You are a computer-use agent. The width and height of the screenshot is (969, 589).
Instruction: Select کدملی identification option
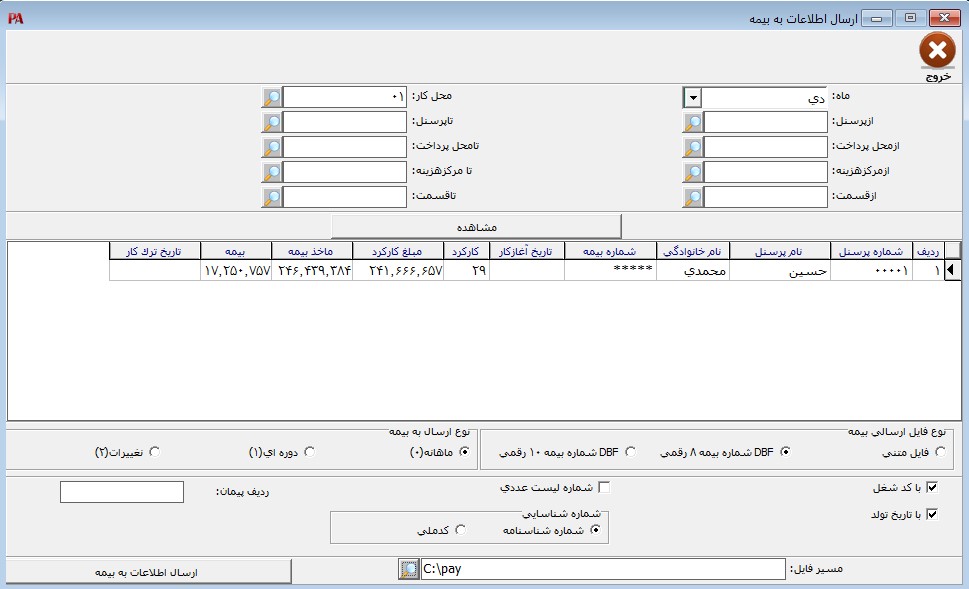pos(461,530)
